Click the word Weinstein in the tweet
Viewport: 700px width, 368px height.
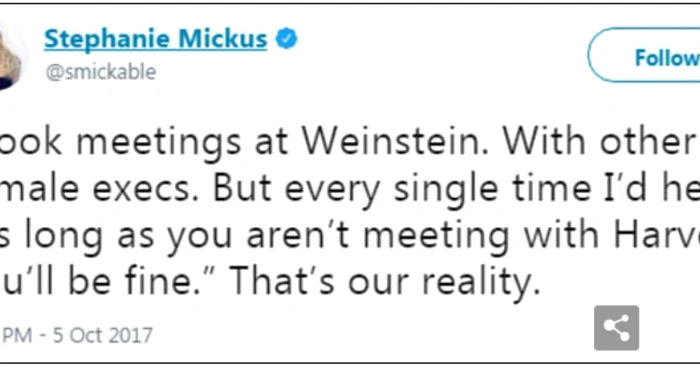[395, 141]
